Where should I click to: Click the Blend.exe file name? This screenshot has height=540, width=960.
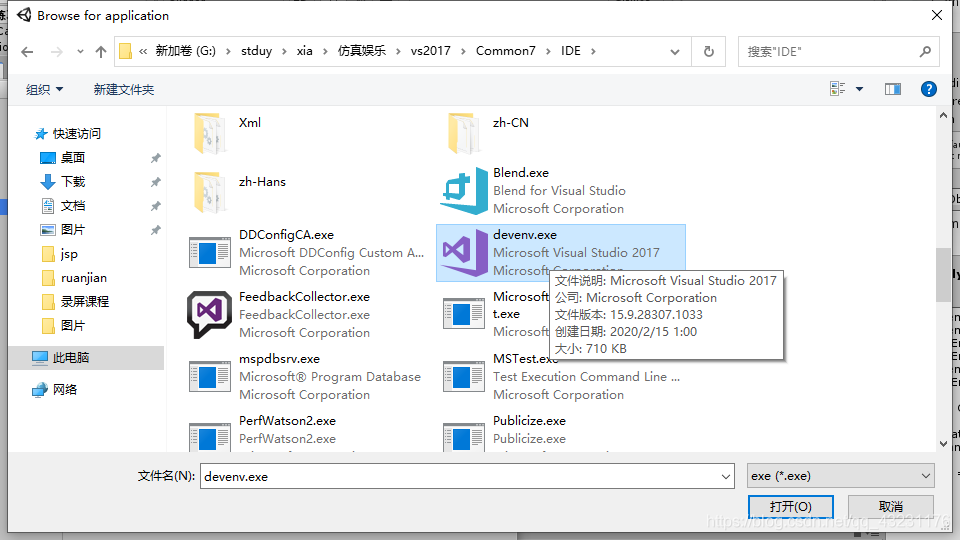point(521,173)
